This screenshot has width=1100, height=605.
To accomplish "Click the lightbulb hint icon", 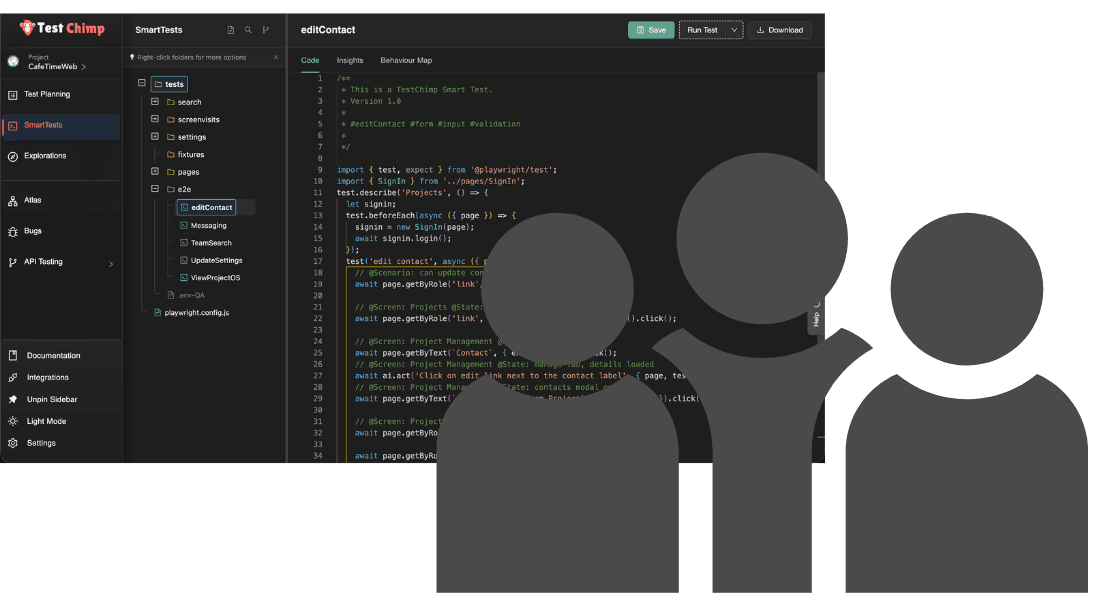I will (x=132, y=58).
